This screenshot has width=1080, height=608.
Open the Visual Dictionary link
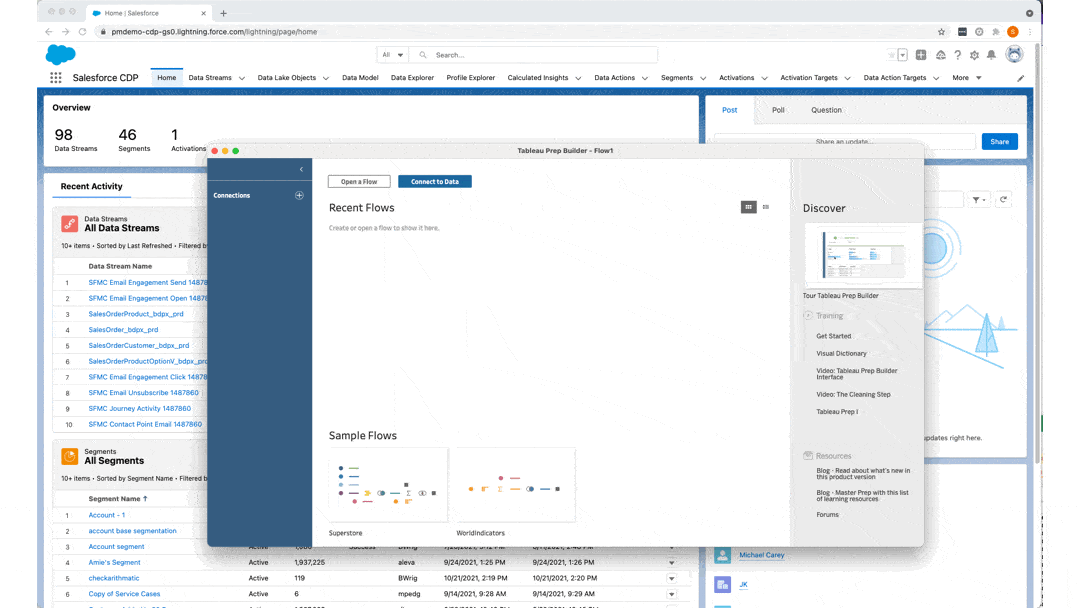coord(841,353)
